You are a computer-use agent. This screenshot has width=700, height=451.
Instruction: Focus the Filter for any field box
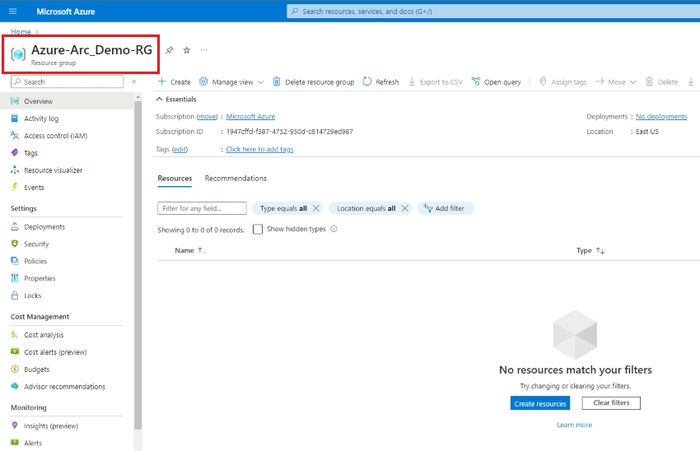click(x=202, y=209)
